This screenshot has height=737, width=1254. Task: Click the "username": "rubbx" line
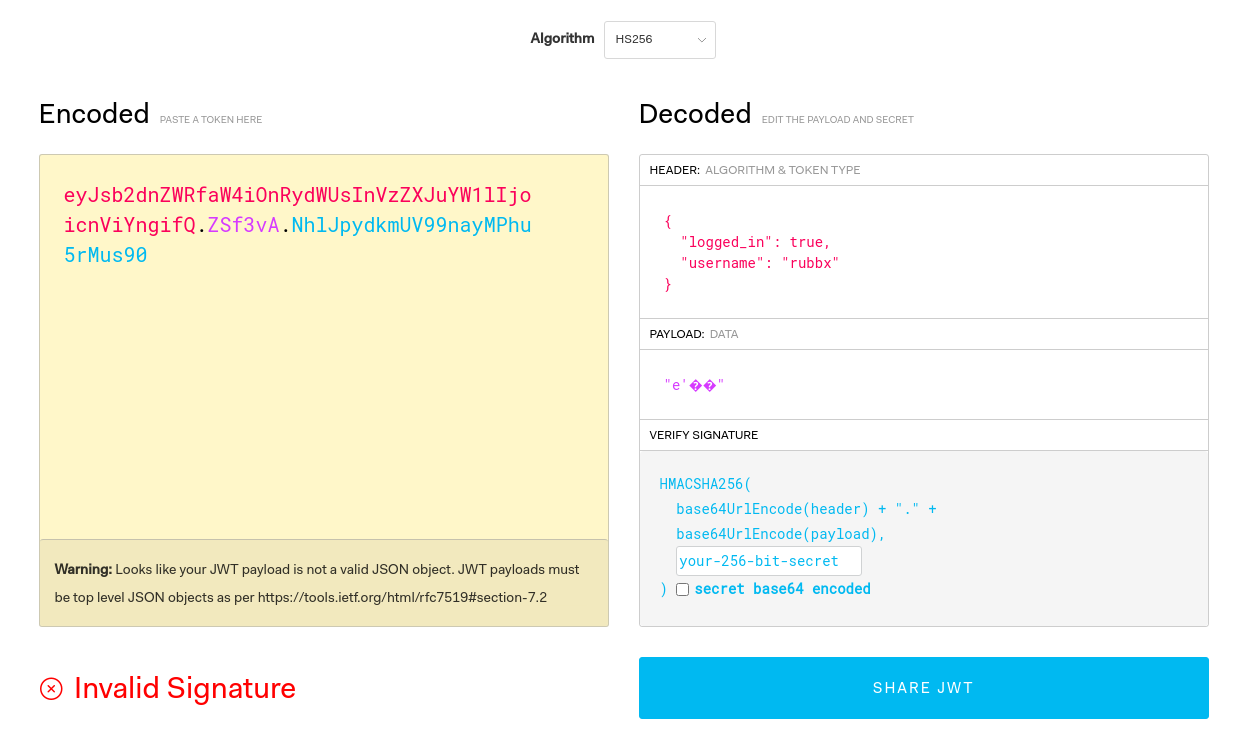click(759, 263)
